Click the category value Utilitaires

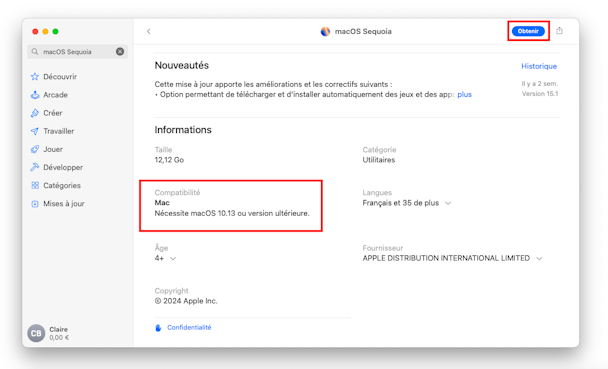click(x=379, y=160)
